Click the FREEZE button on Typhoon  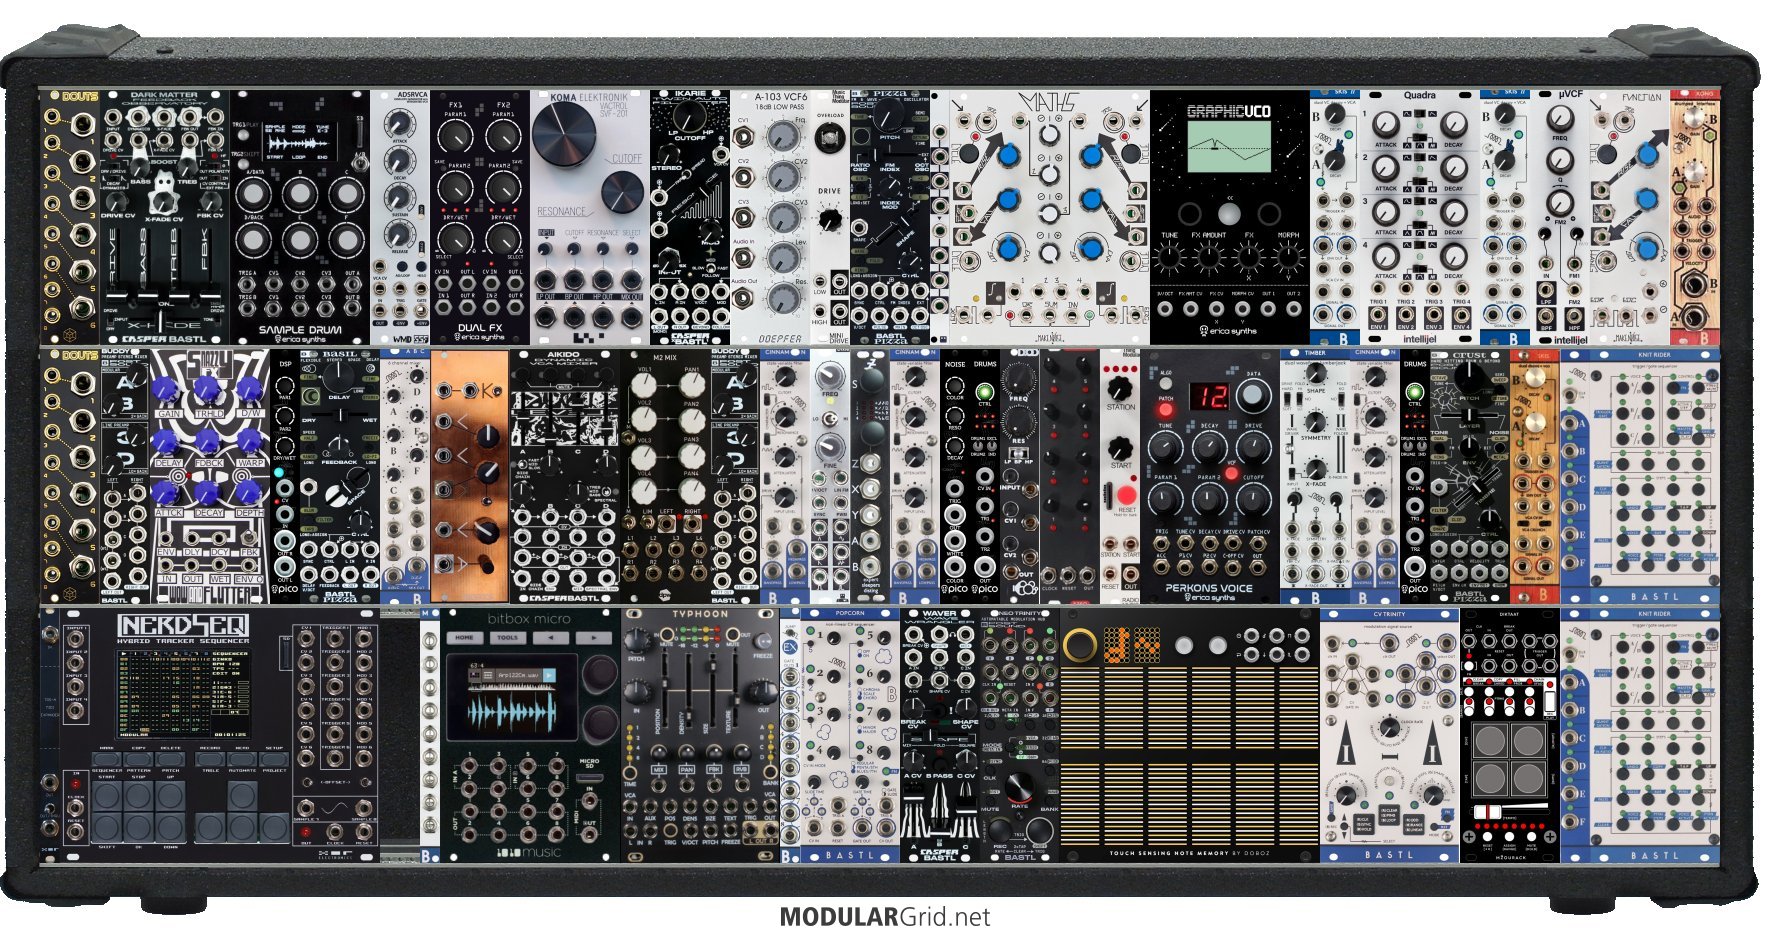[x=764, y=639]
